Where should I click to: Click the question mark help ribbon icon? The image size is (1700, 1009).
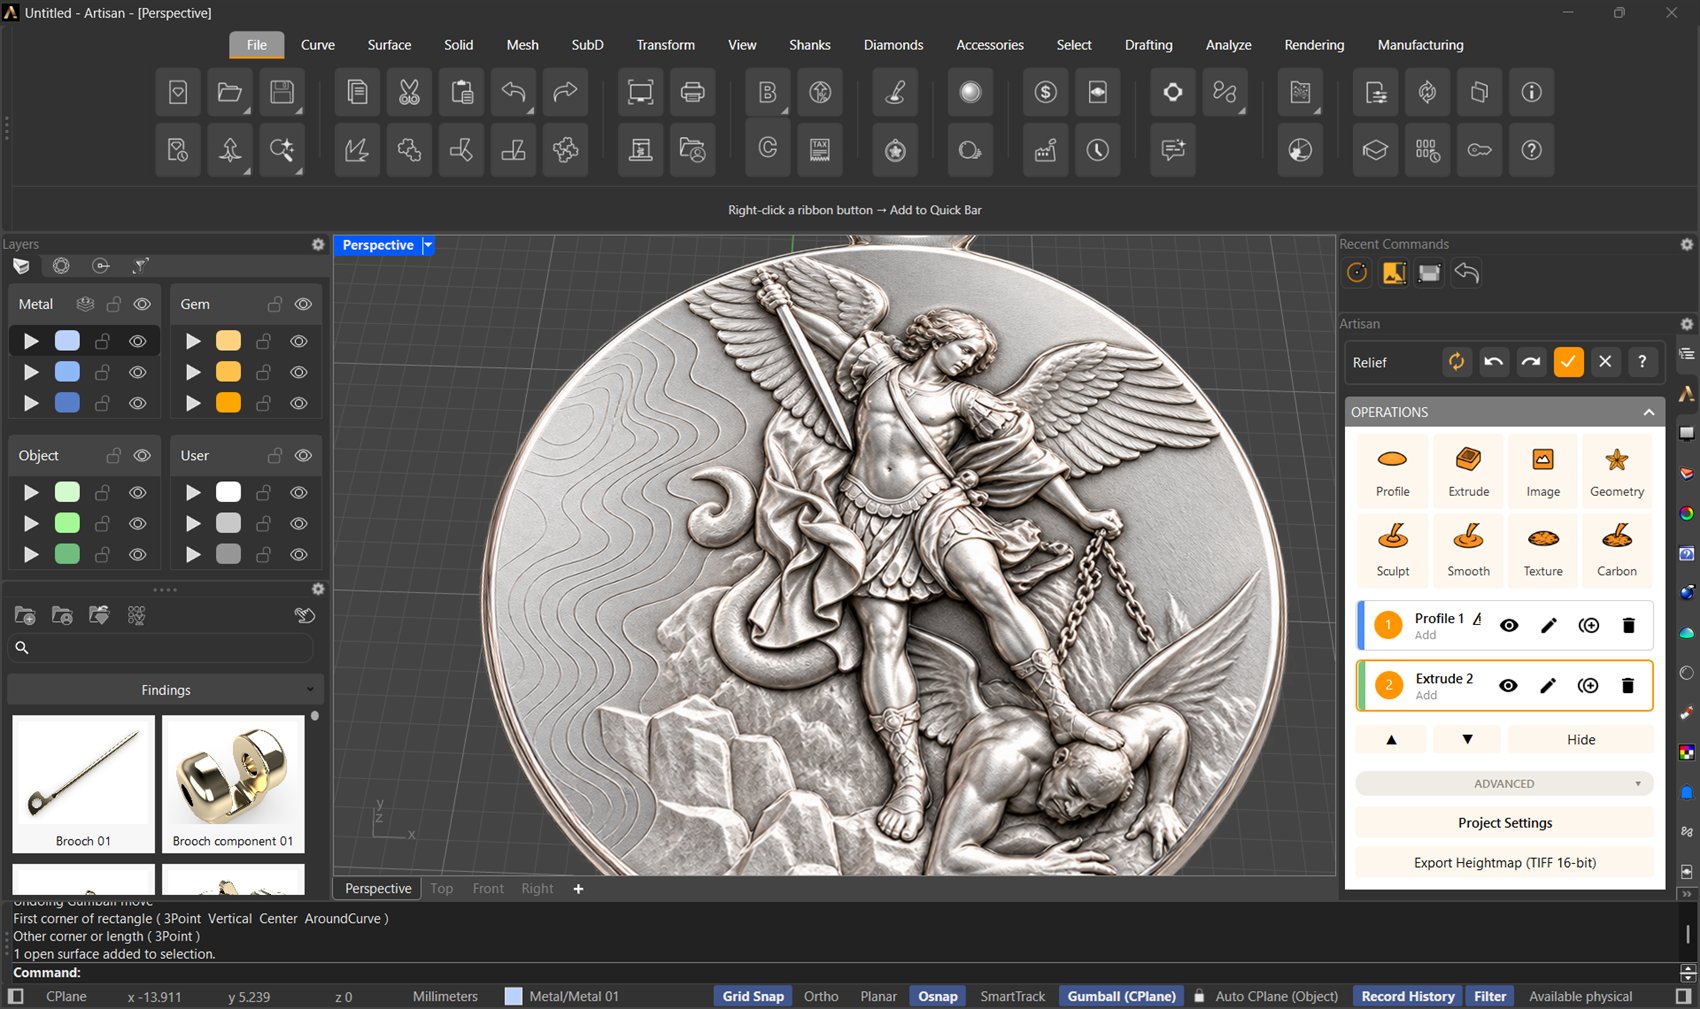1531,150
